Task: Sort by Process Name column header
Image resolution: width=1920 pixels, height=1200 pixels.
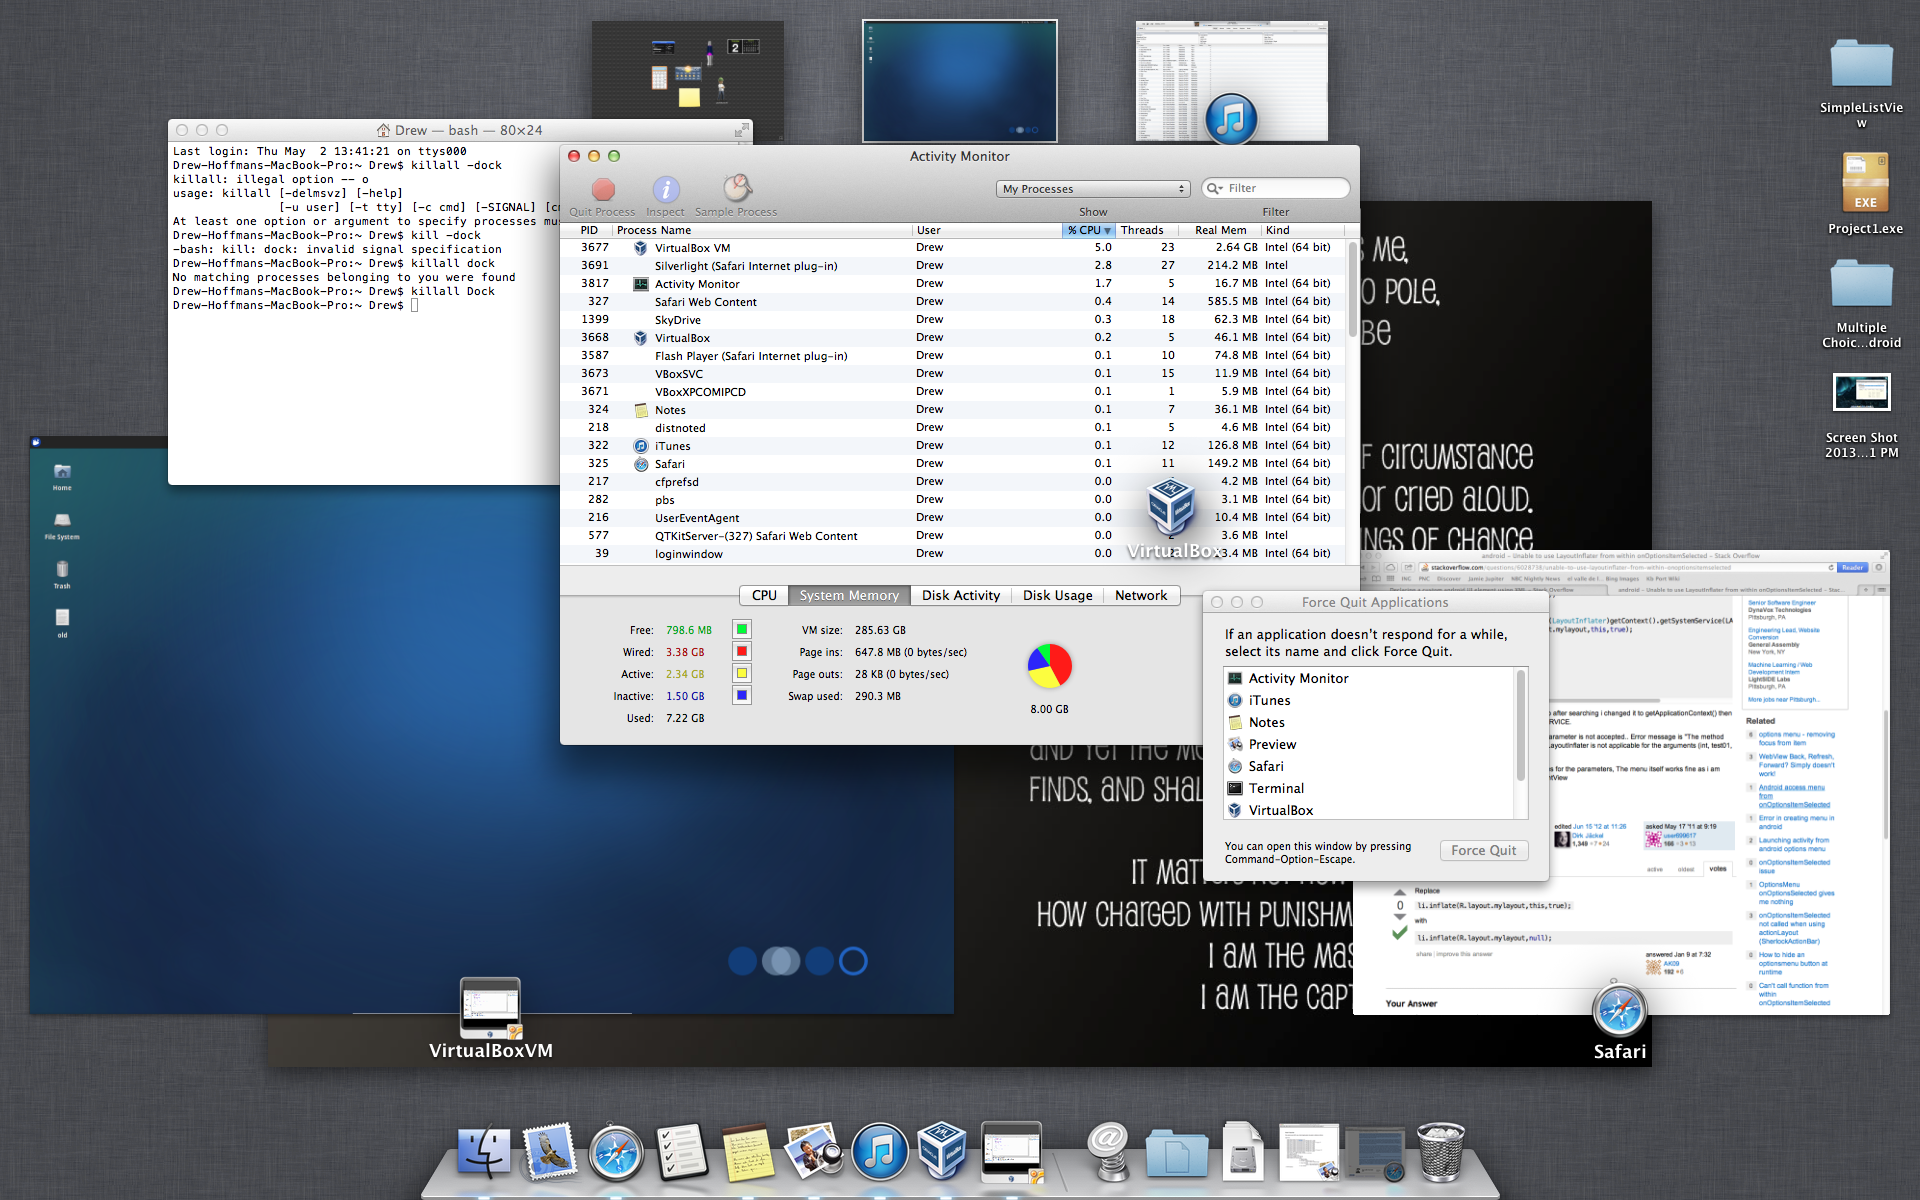Action: point(762,230)
